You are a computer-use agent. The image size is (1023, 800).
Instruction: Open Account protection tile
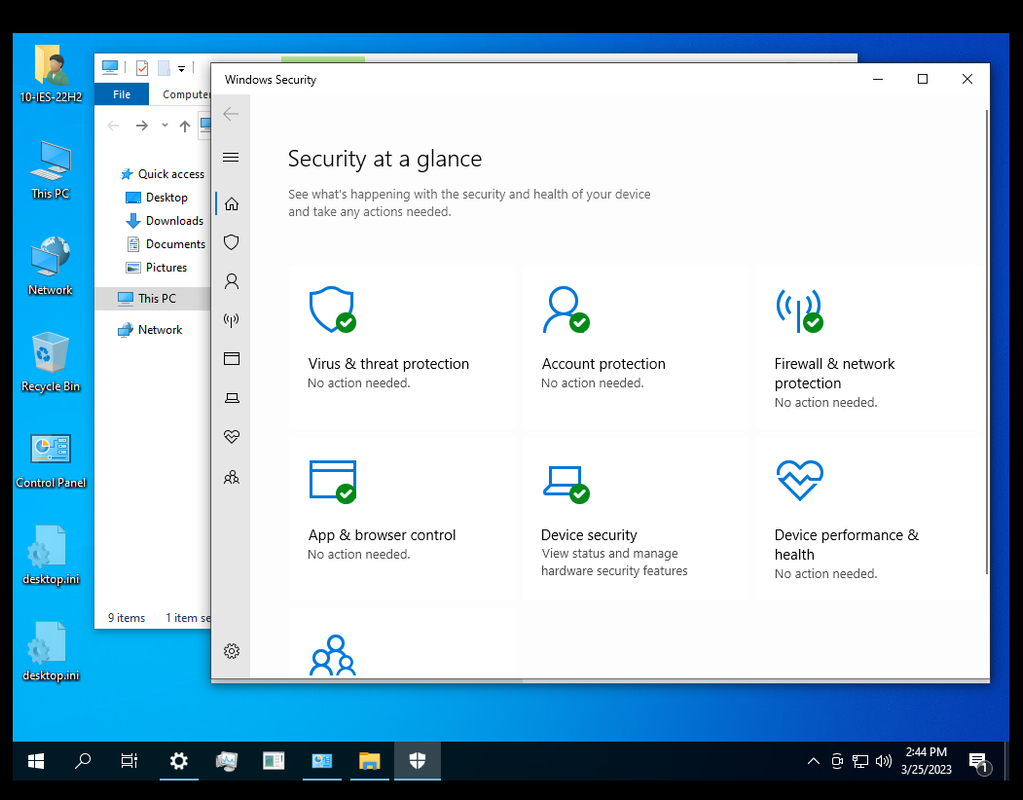coord(635,346)
